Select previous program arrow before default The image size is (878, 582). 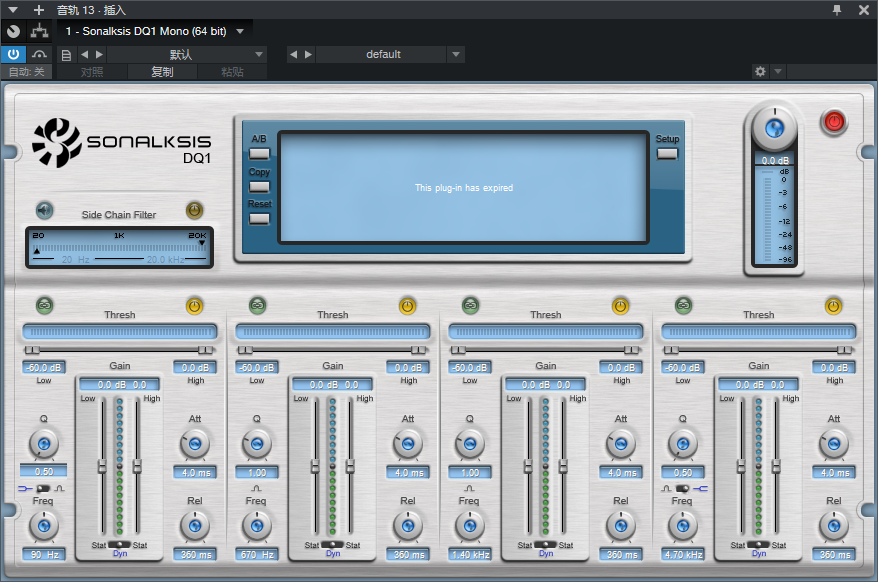click(293, 54)
